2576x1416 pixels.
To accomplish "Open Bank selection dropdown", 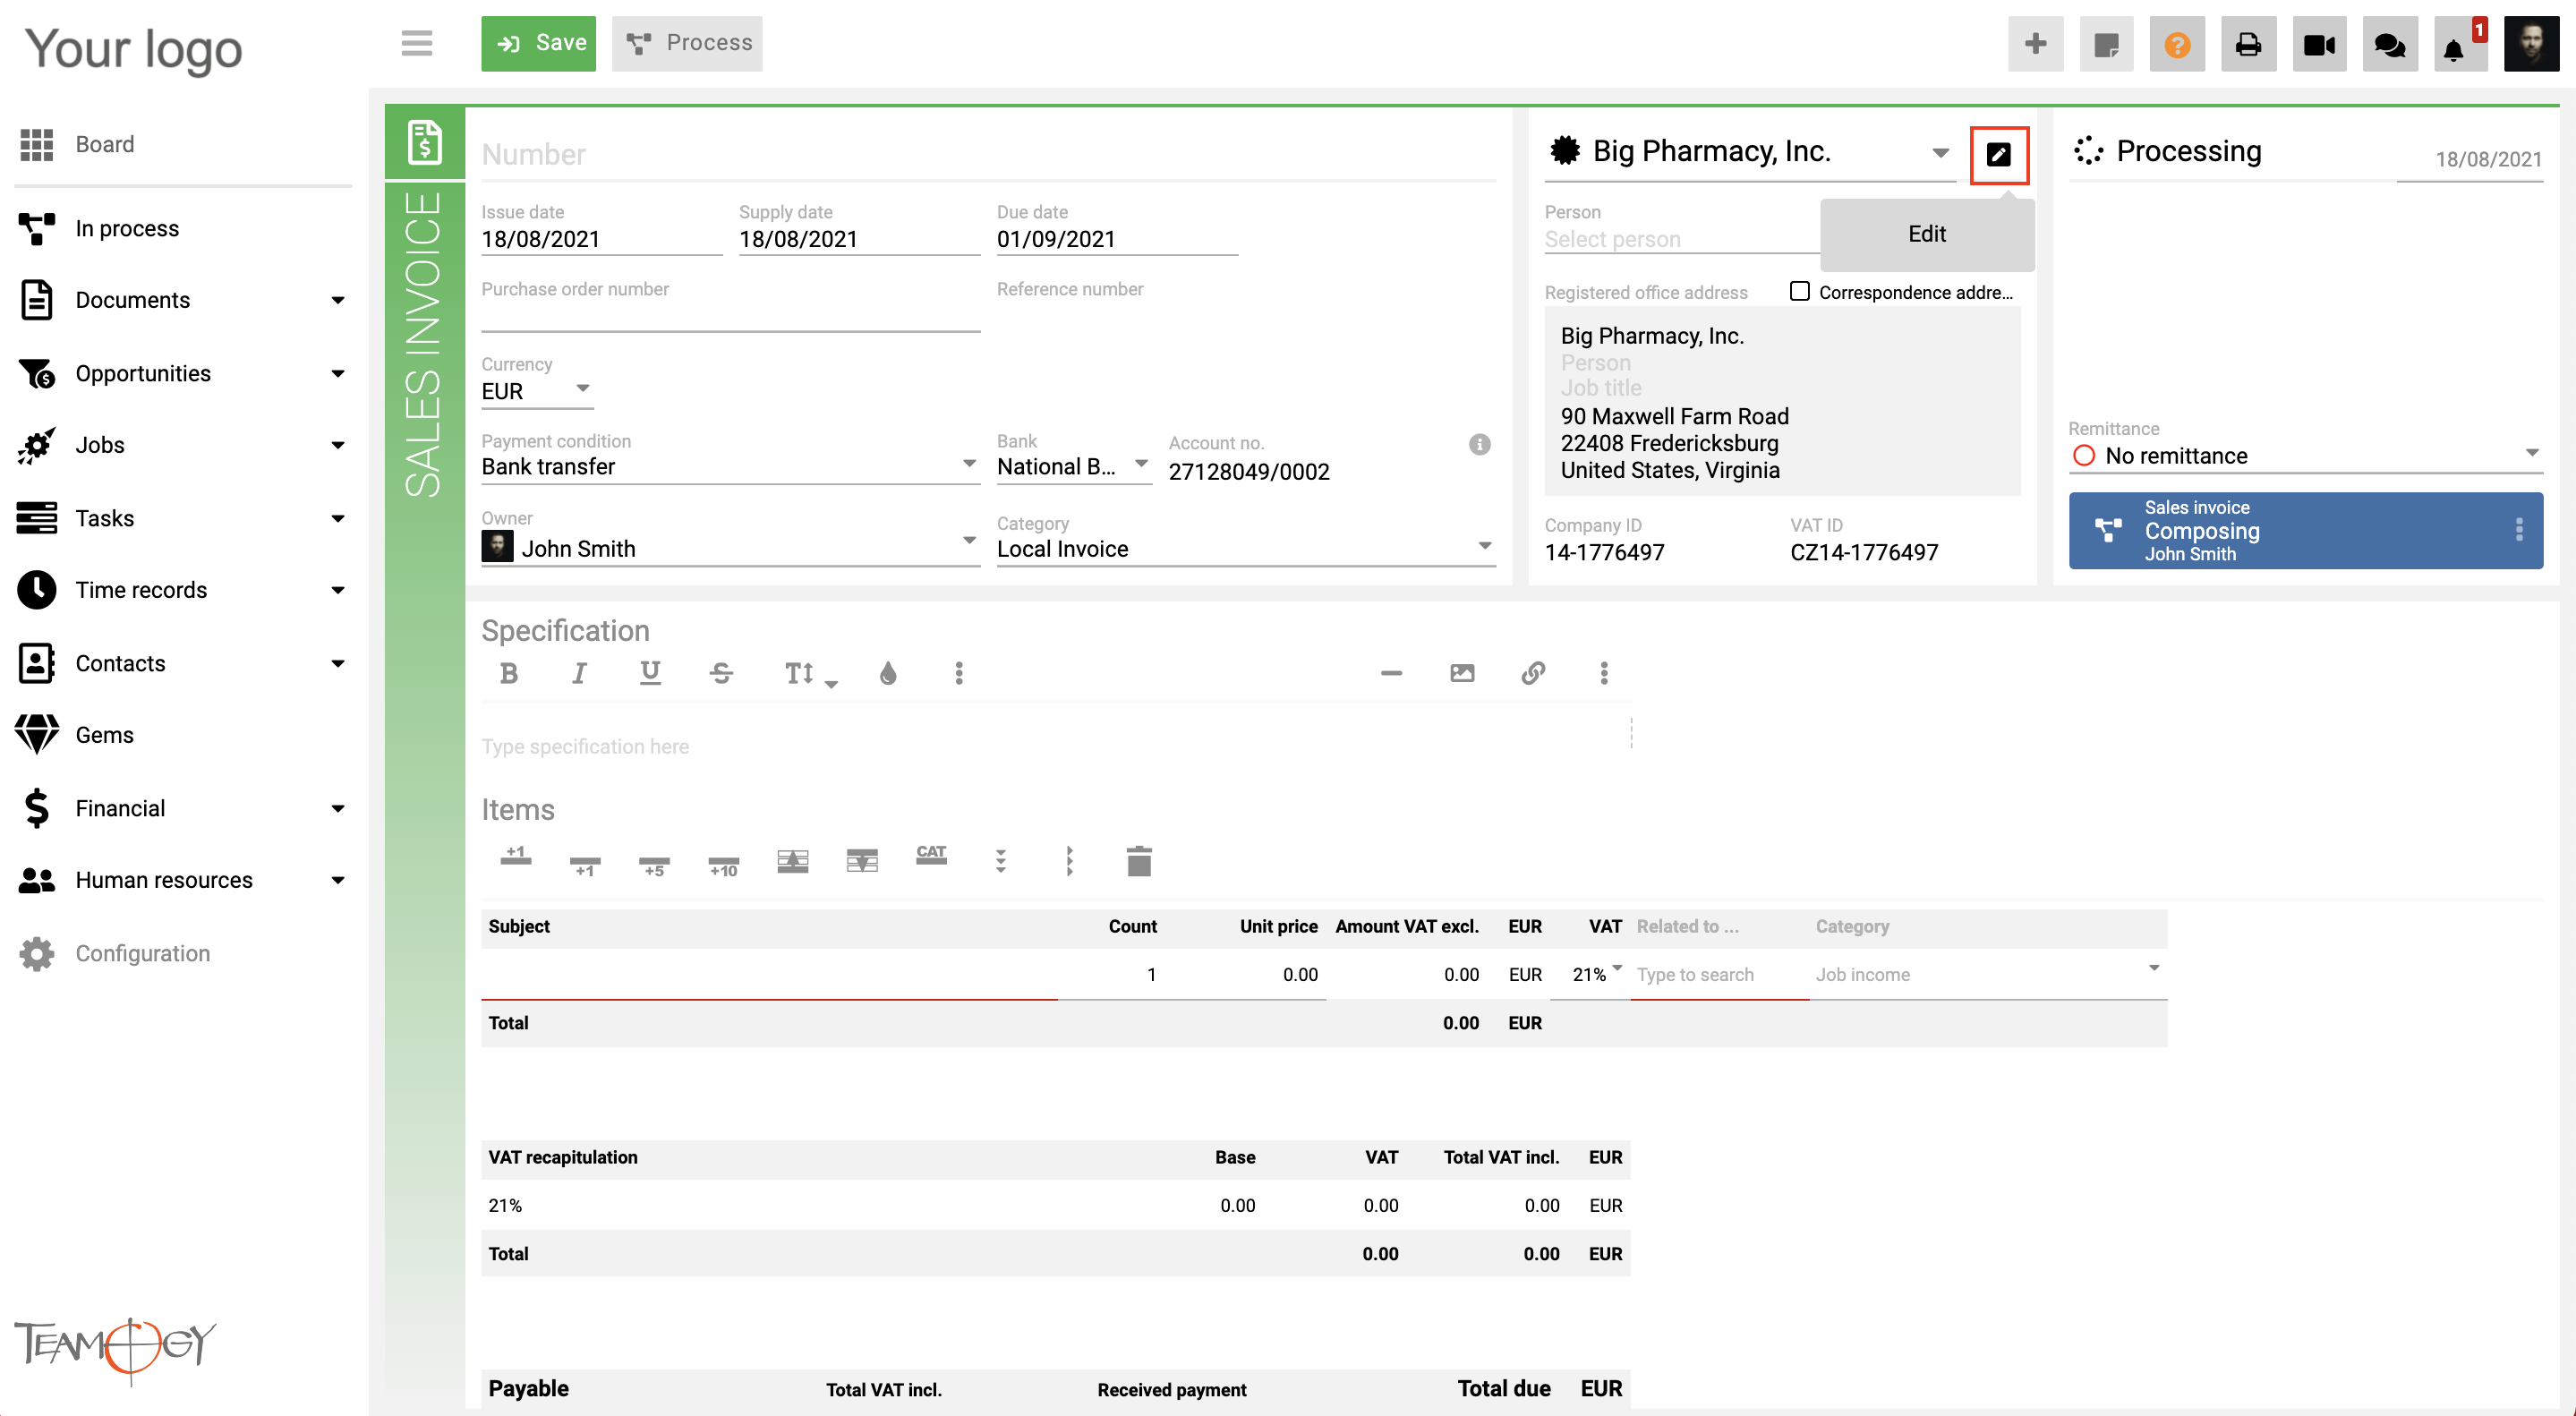I will click(1073, 466).
